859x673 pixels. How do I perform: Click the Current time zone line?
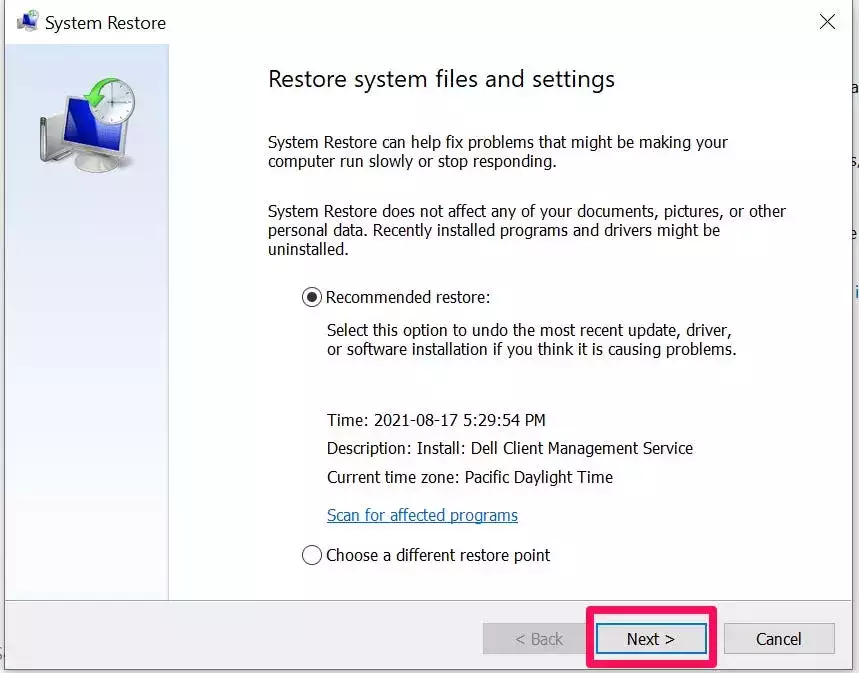click(x=469, y=477)
